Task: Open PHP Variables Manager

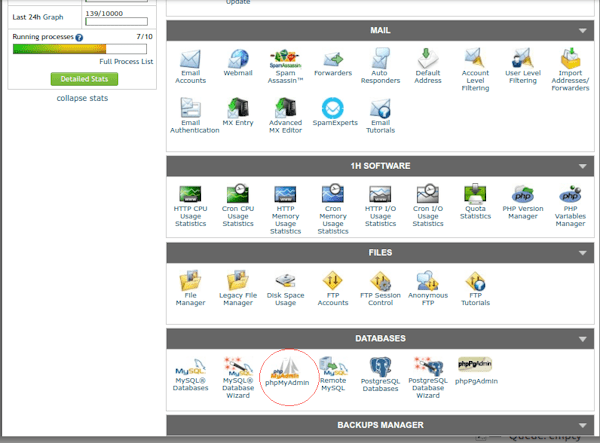Action: coord(570,206)
